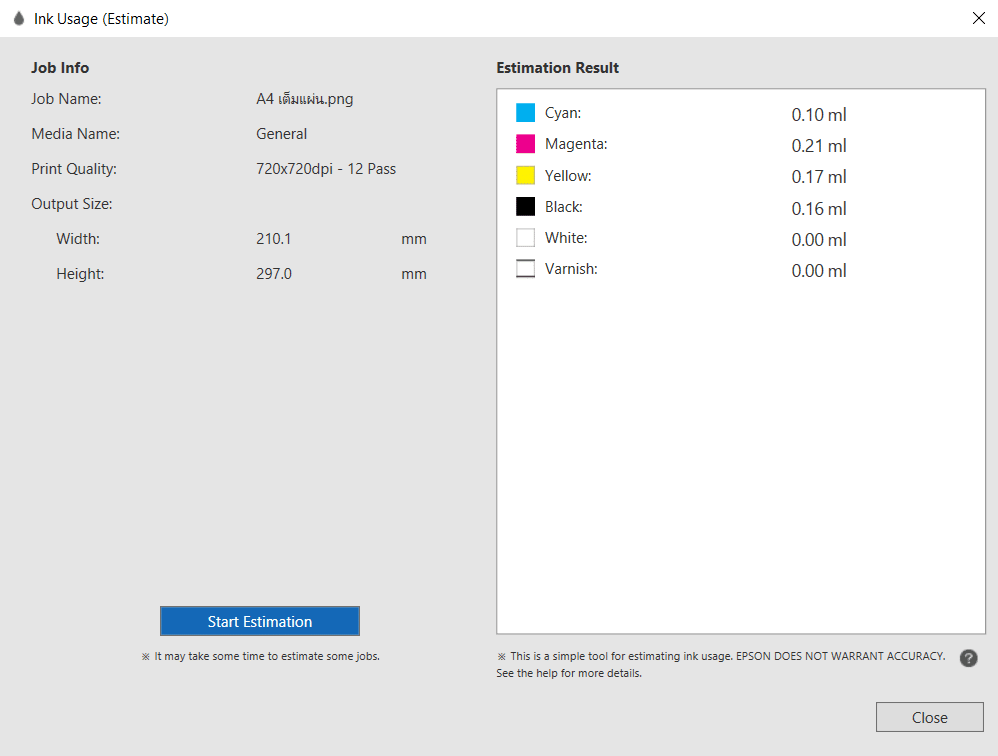Close the Ink Usage window with X
998x756 pixels.
[978, 18]
